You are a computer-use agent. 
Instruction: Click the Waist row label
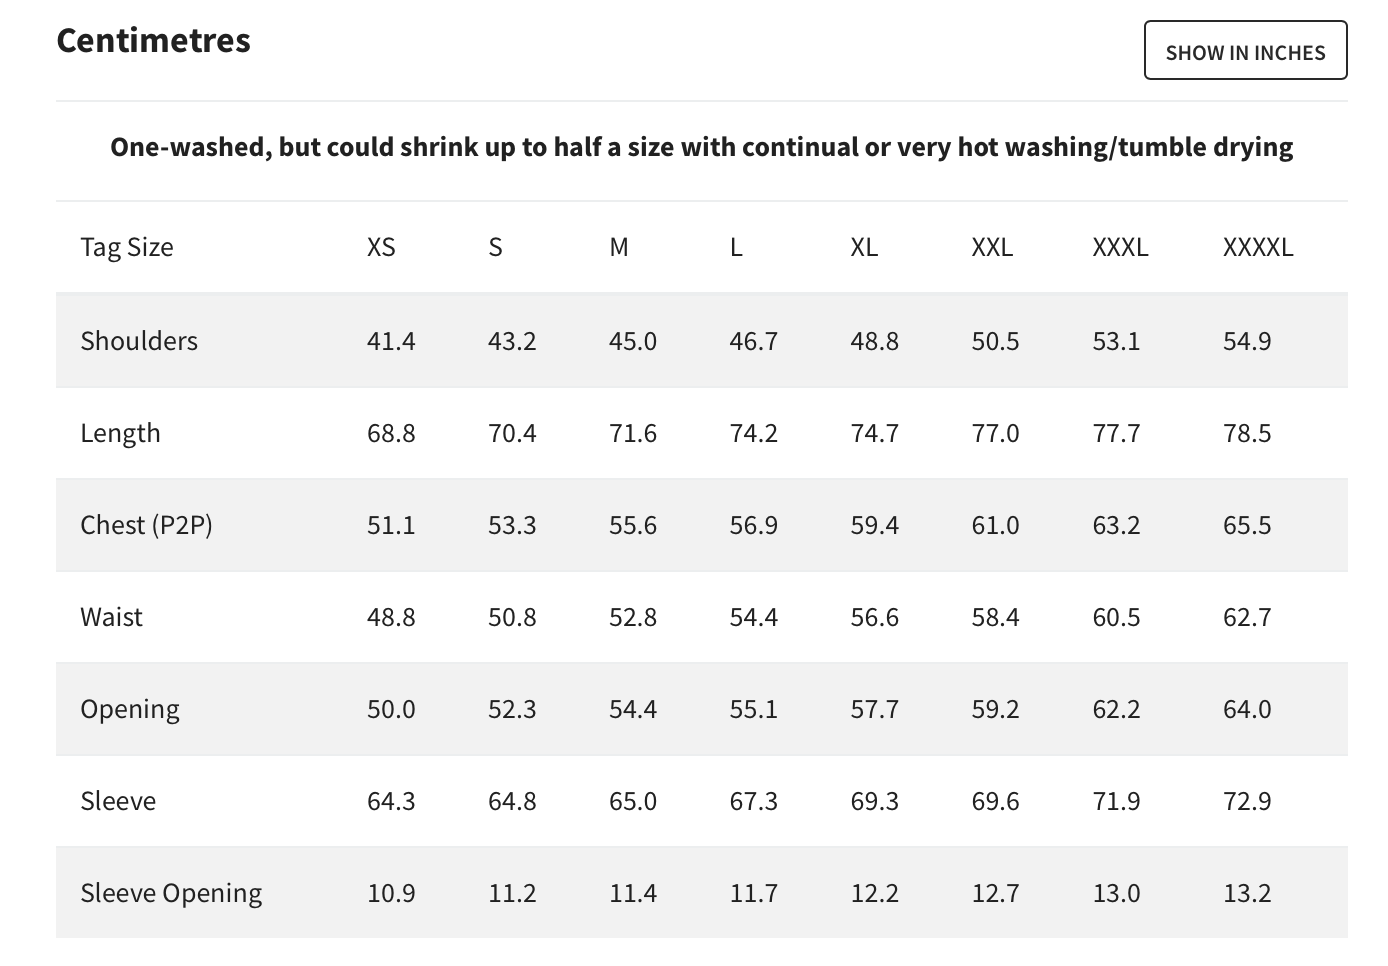click(x=111, y=617)
